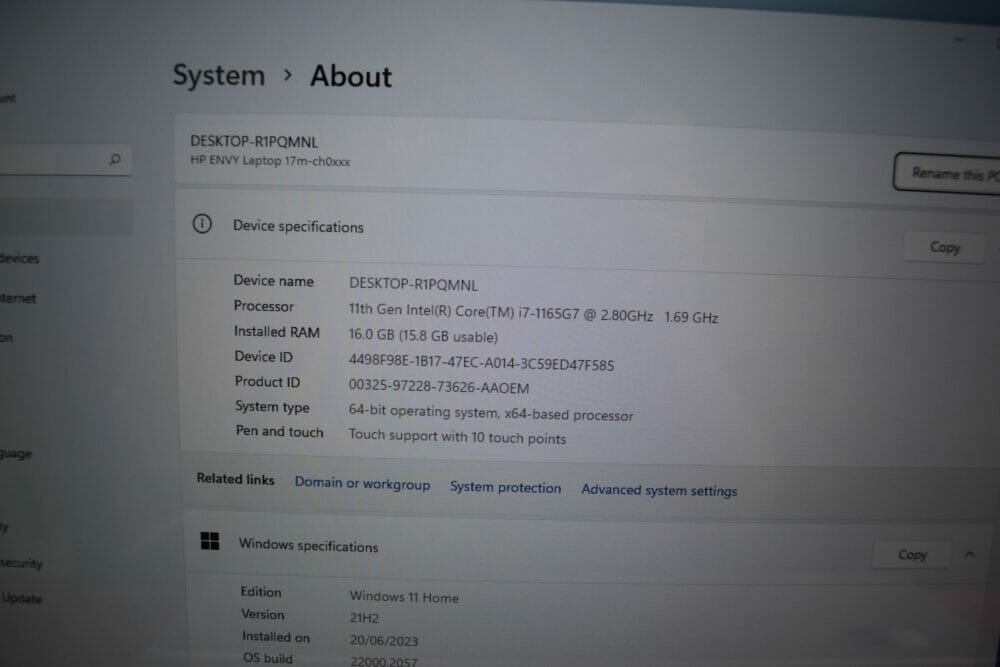Click the Edition label
Image resolution: width=1000 pixels, height=667 pixels.
coord(261,592)
